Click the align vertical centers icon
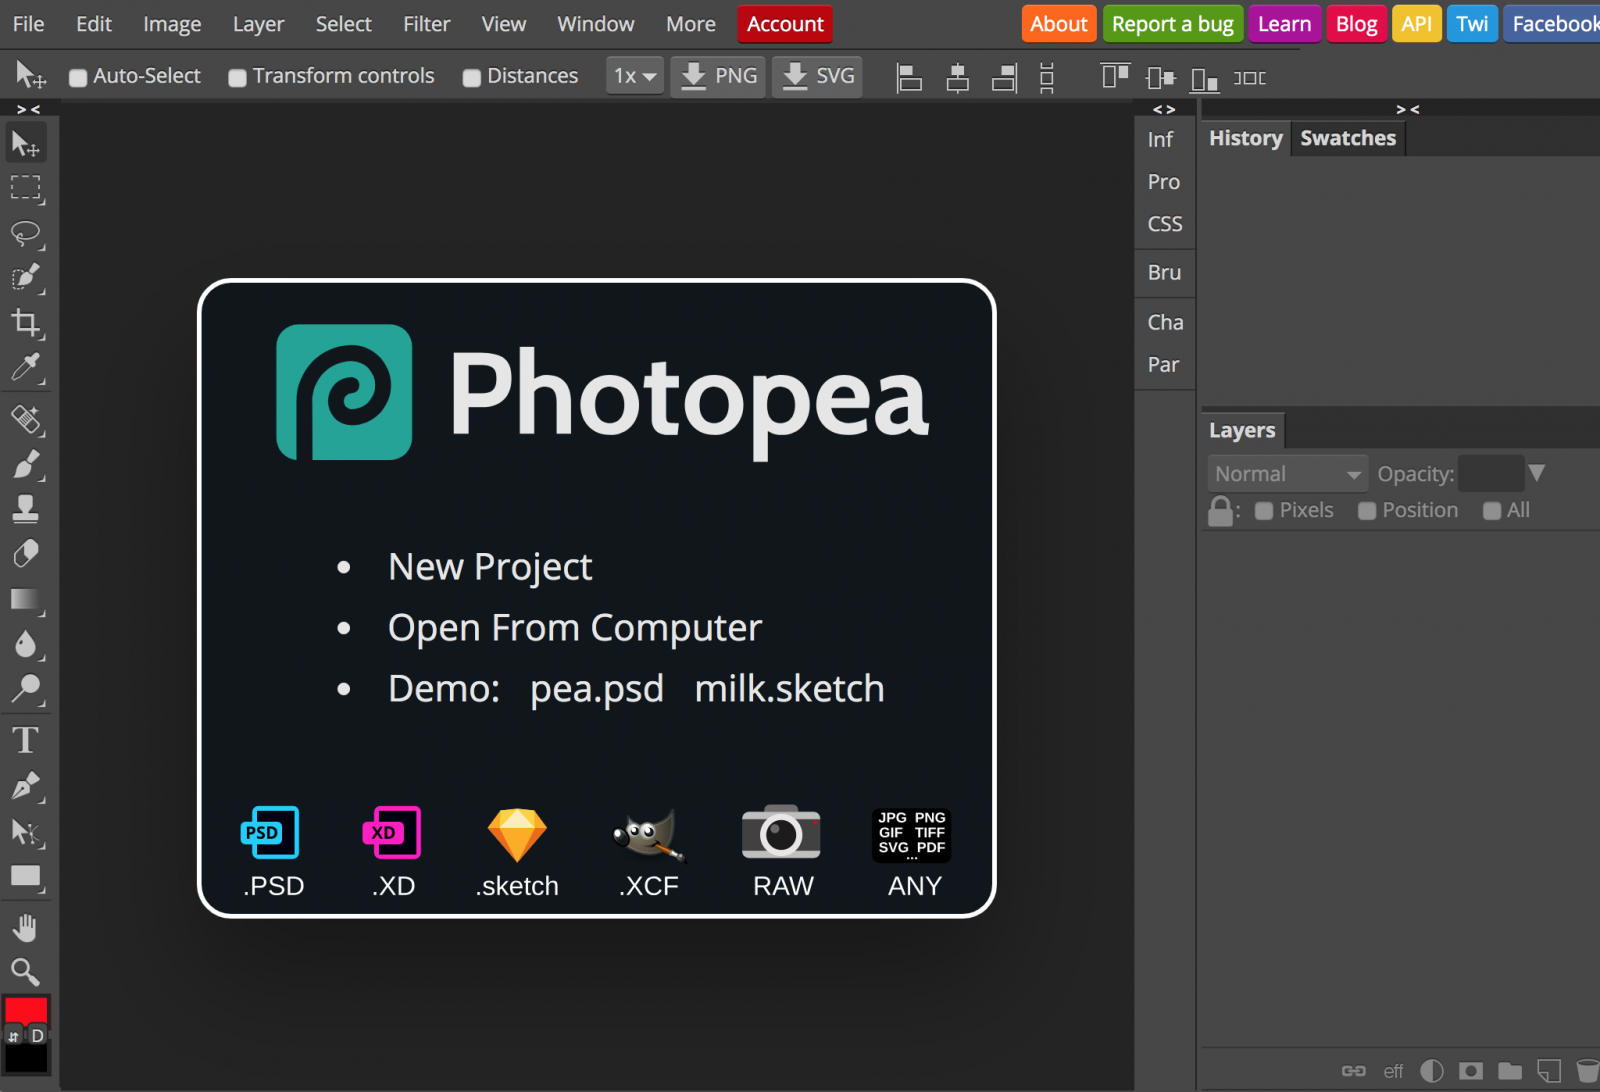This screenshot has height=1092, width=1600. [x=1160, y=77]
